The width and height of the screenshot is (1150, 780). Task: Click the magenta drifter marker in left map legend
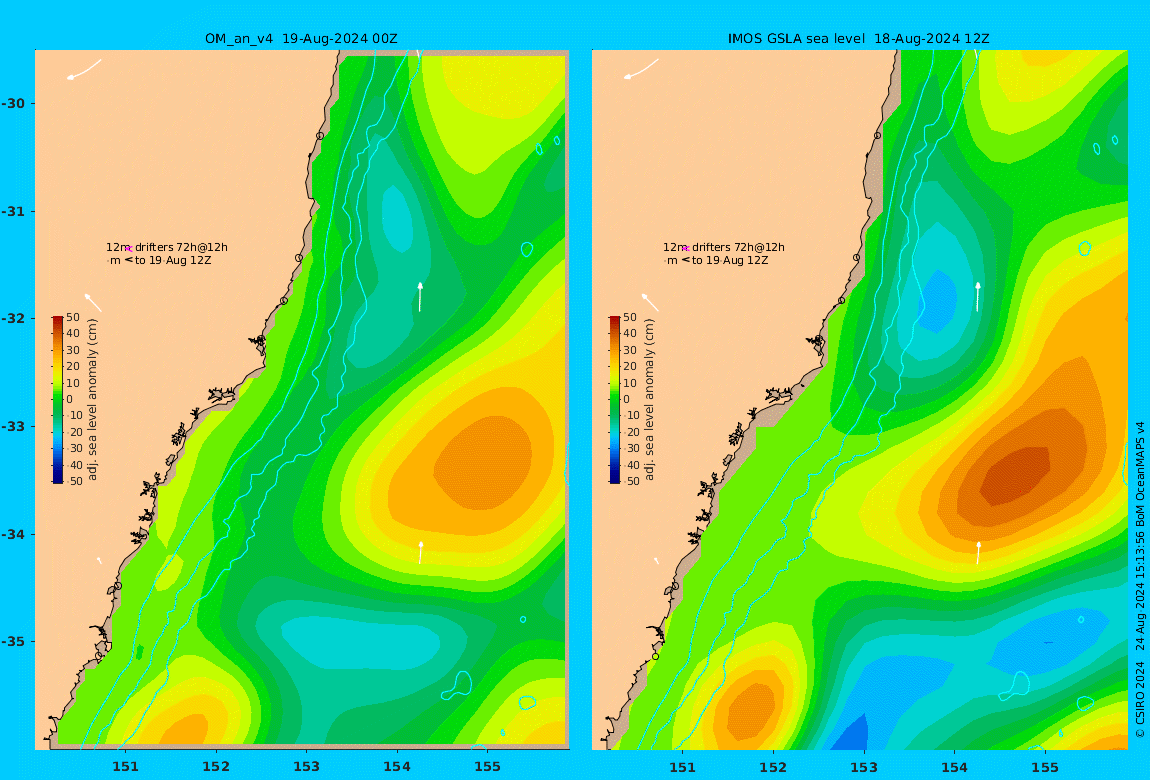[128, 249]
